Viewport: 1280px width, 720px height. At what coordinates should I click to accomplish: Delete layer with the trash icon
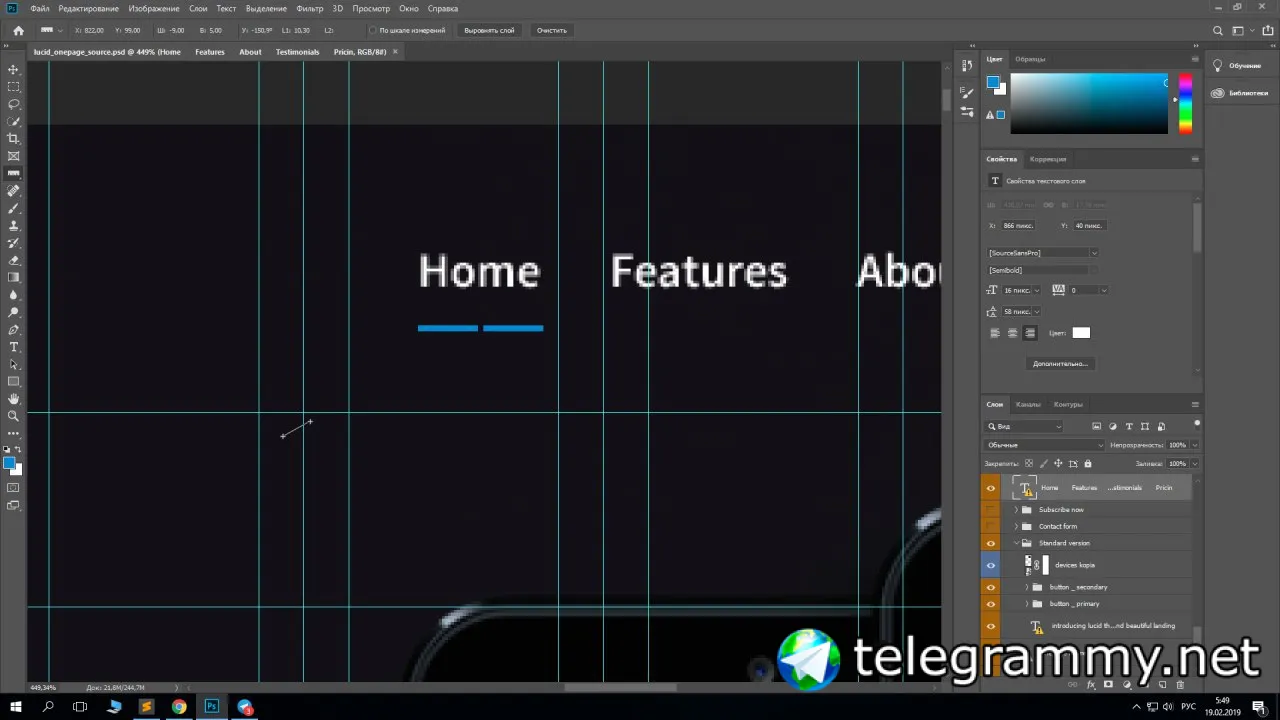1180,685
